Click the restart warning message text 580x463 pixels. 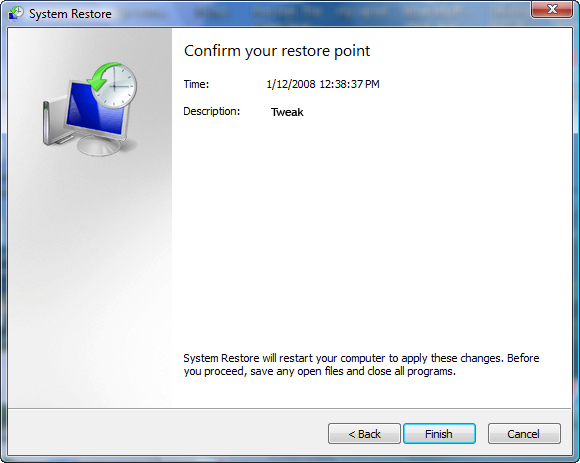pos(361,365)
